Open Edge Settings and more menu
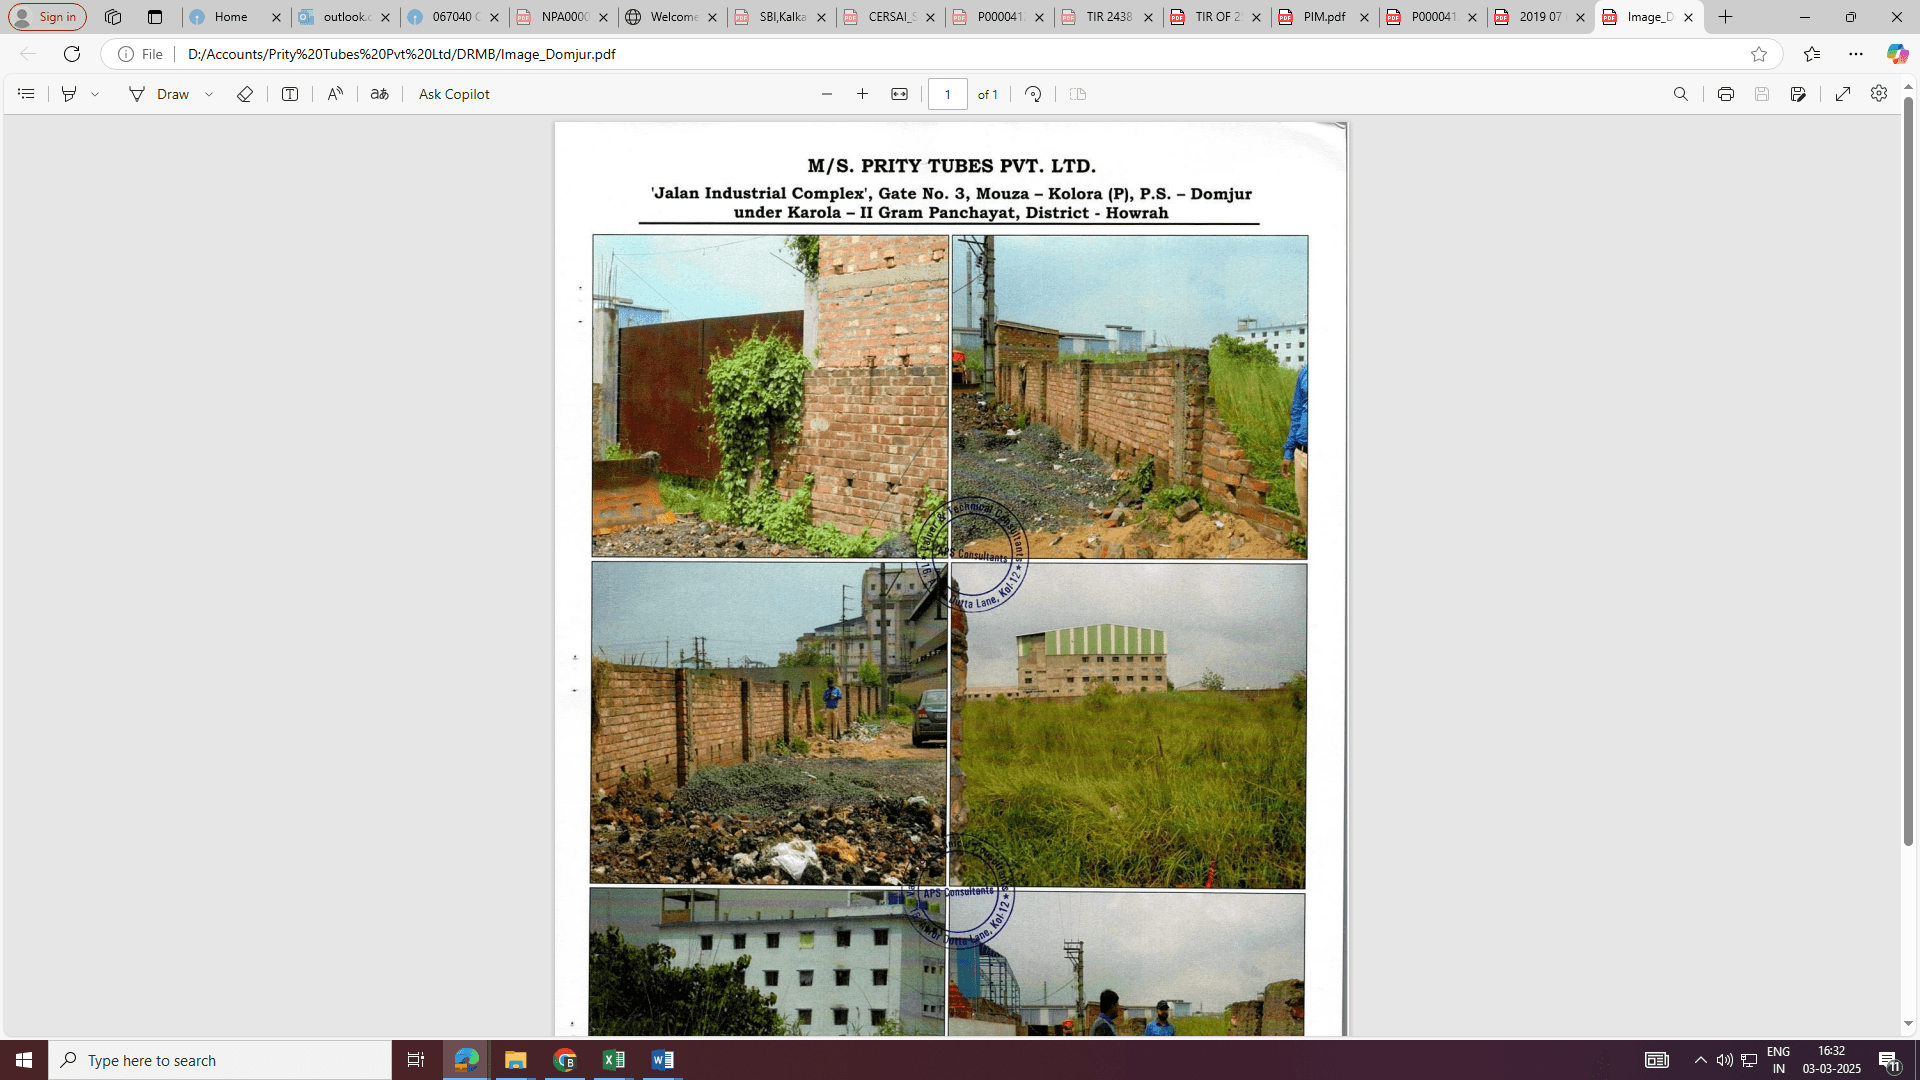The height and width of the screenshot is (1080, 1920). (x=1856, y=54)
